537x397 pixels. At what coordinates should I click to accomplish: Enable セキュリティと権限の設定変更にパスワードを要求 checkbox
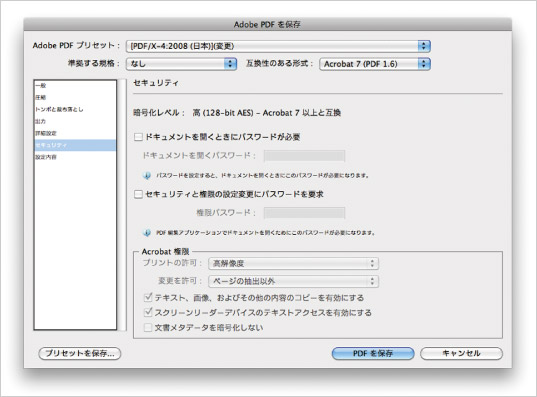click(x=138, y=195)
